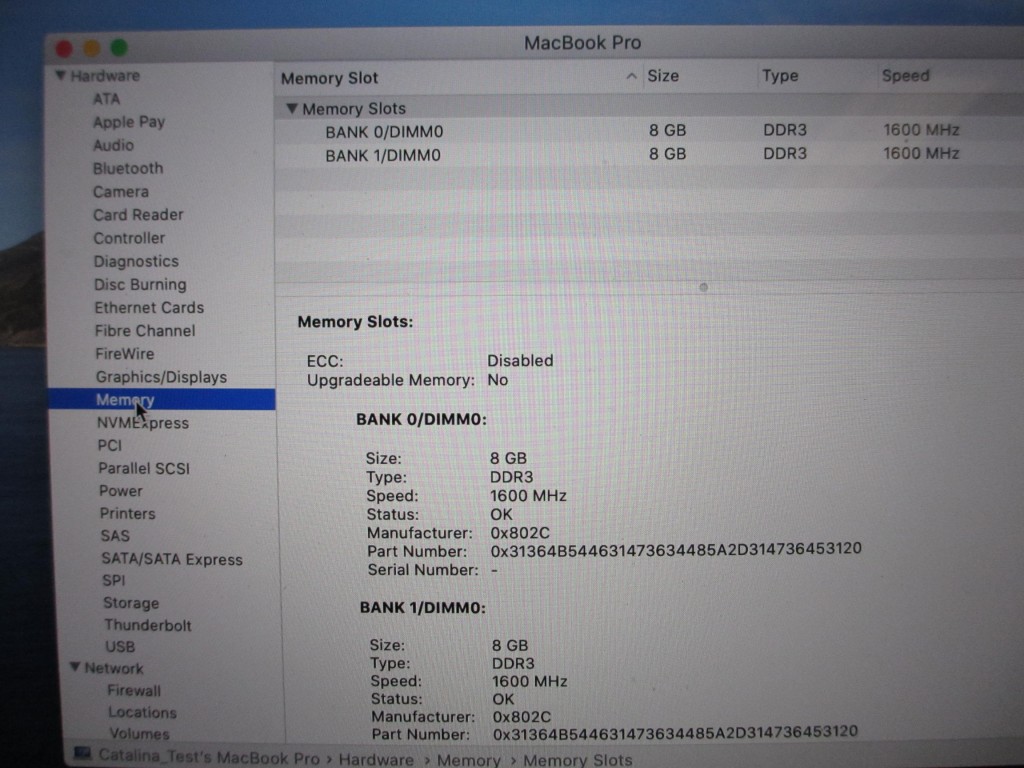This screenshot has width=1024, height=768.
Task: Click Hardware in the path bar
Action: click(376, 760)
